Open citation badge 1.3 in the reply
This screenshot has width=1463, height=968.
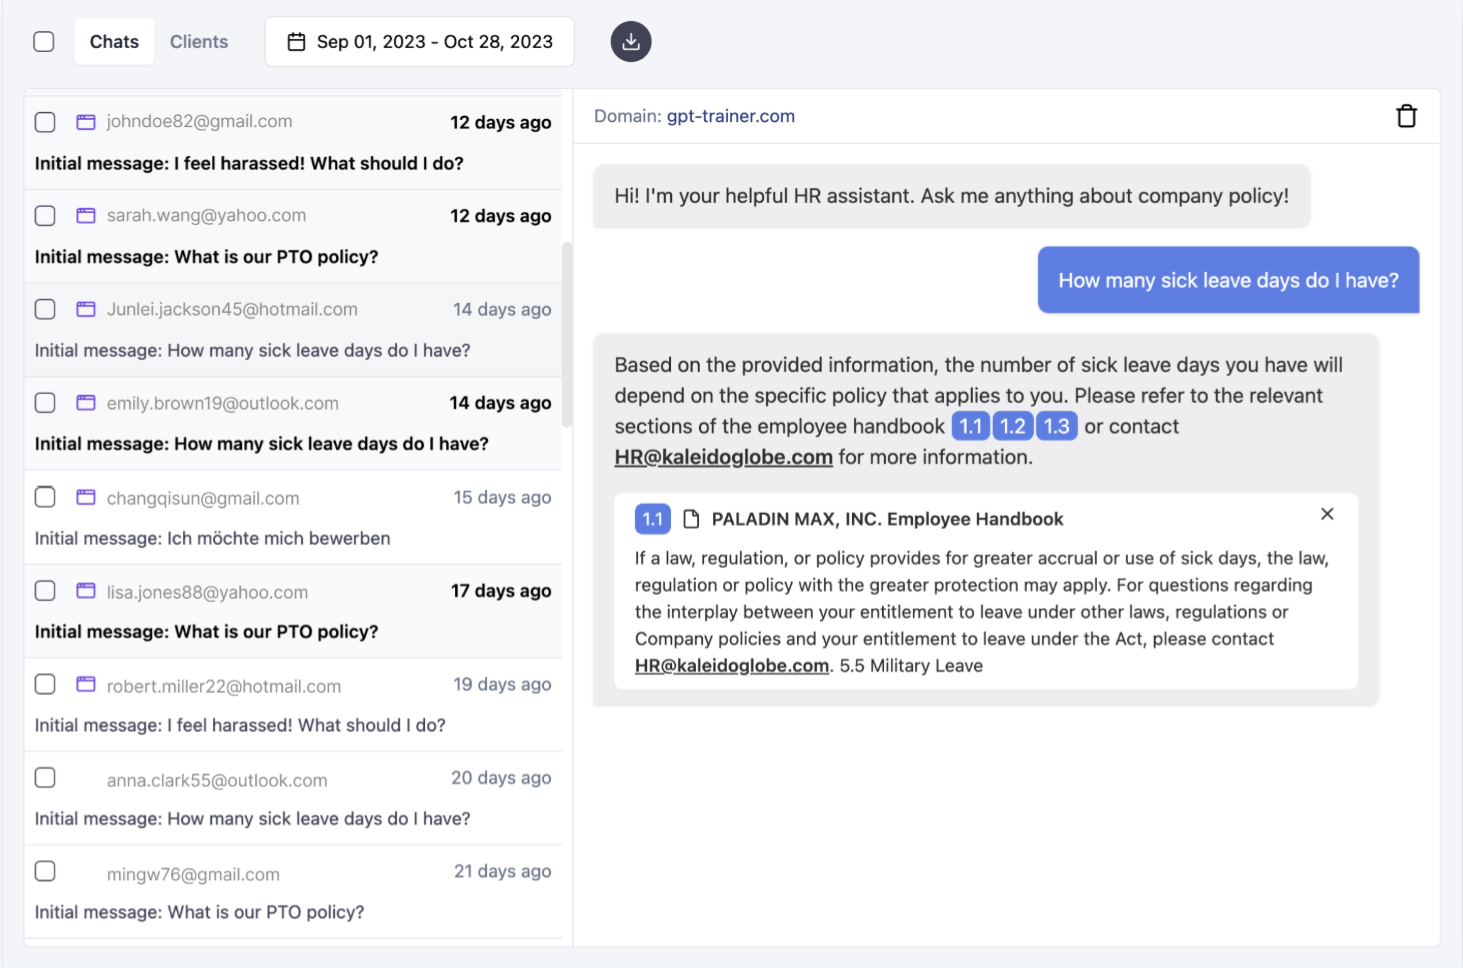[x=1057, y=426]
